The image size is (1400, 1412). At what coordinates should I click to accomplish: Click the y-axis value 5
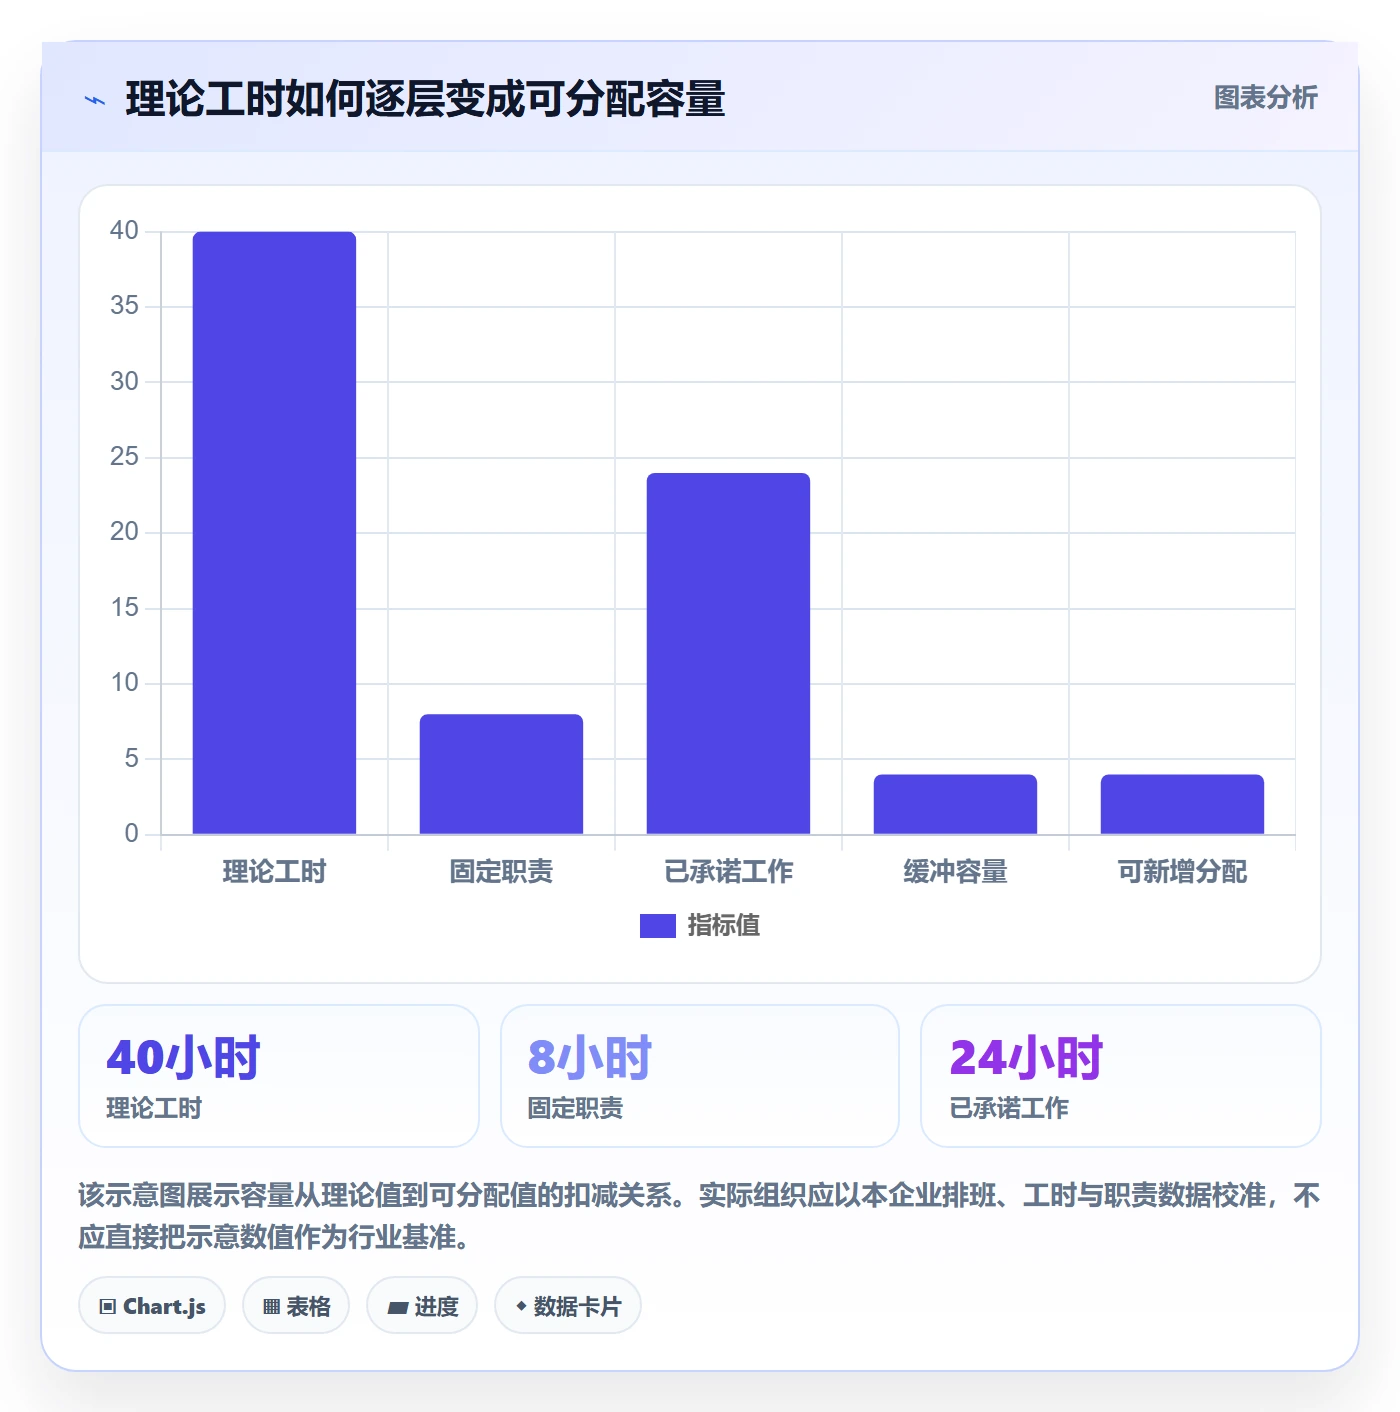[131, 759]
